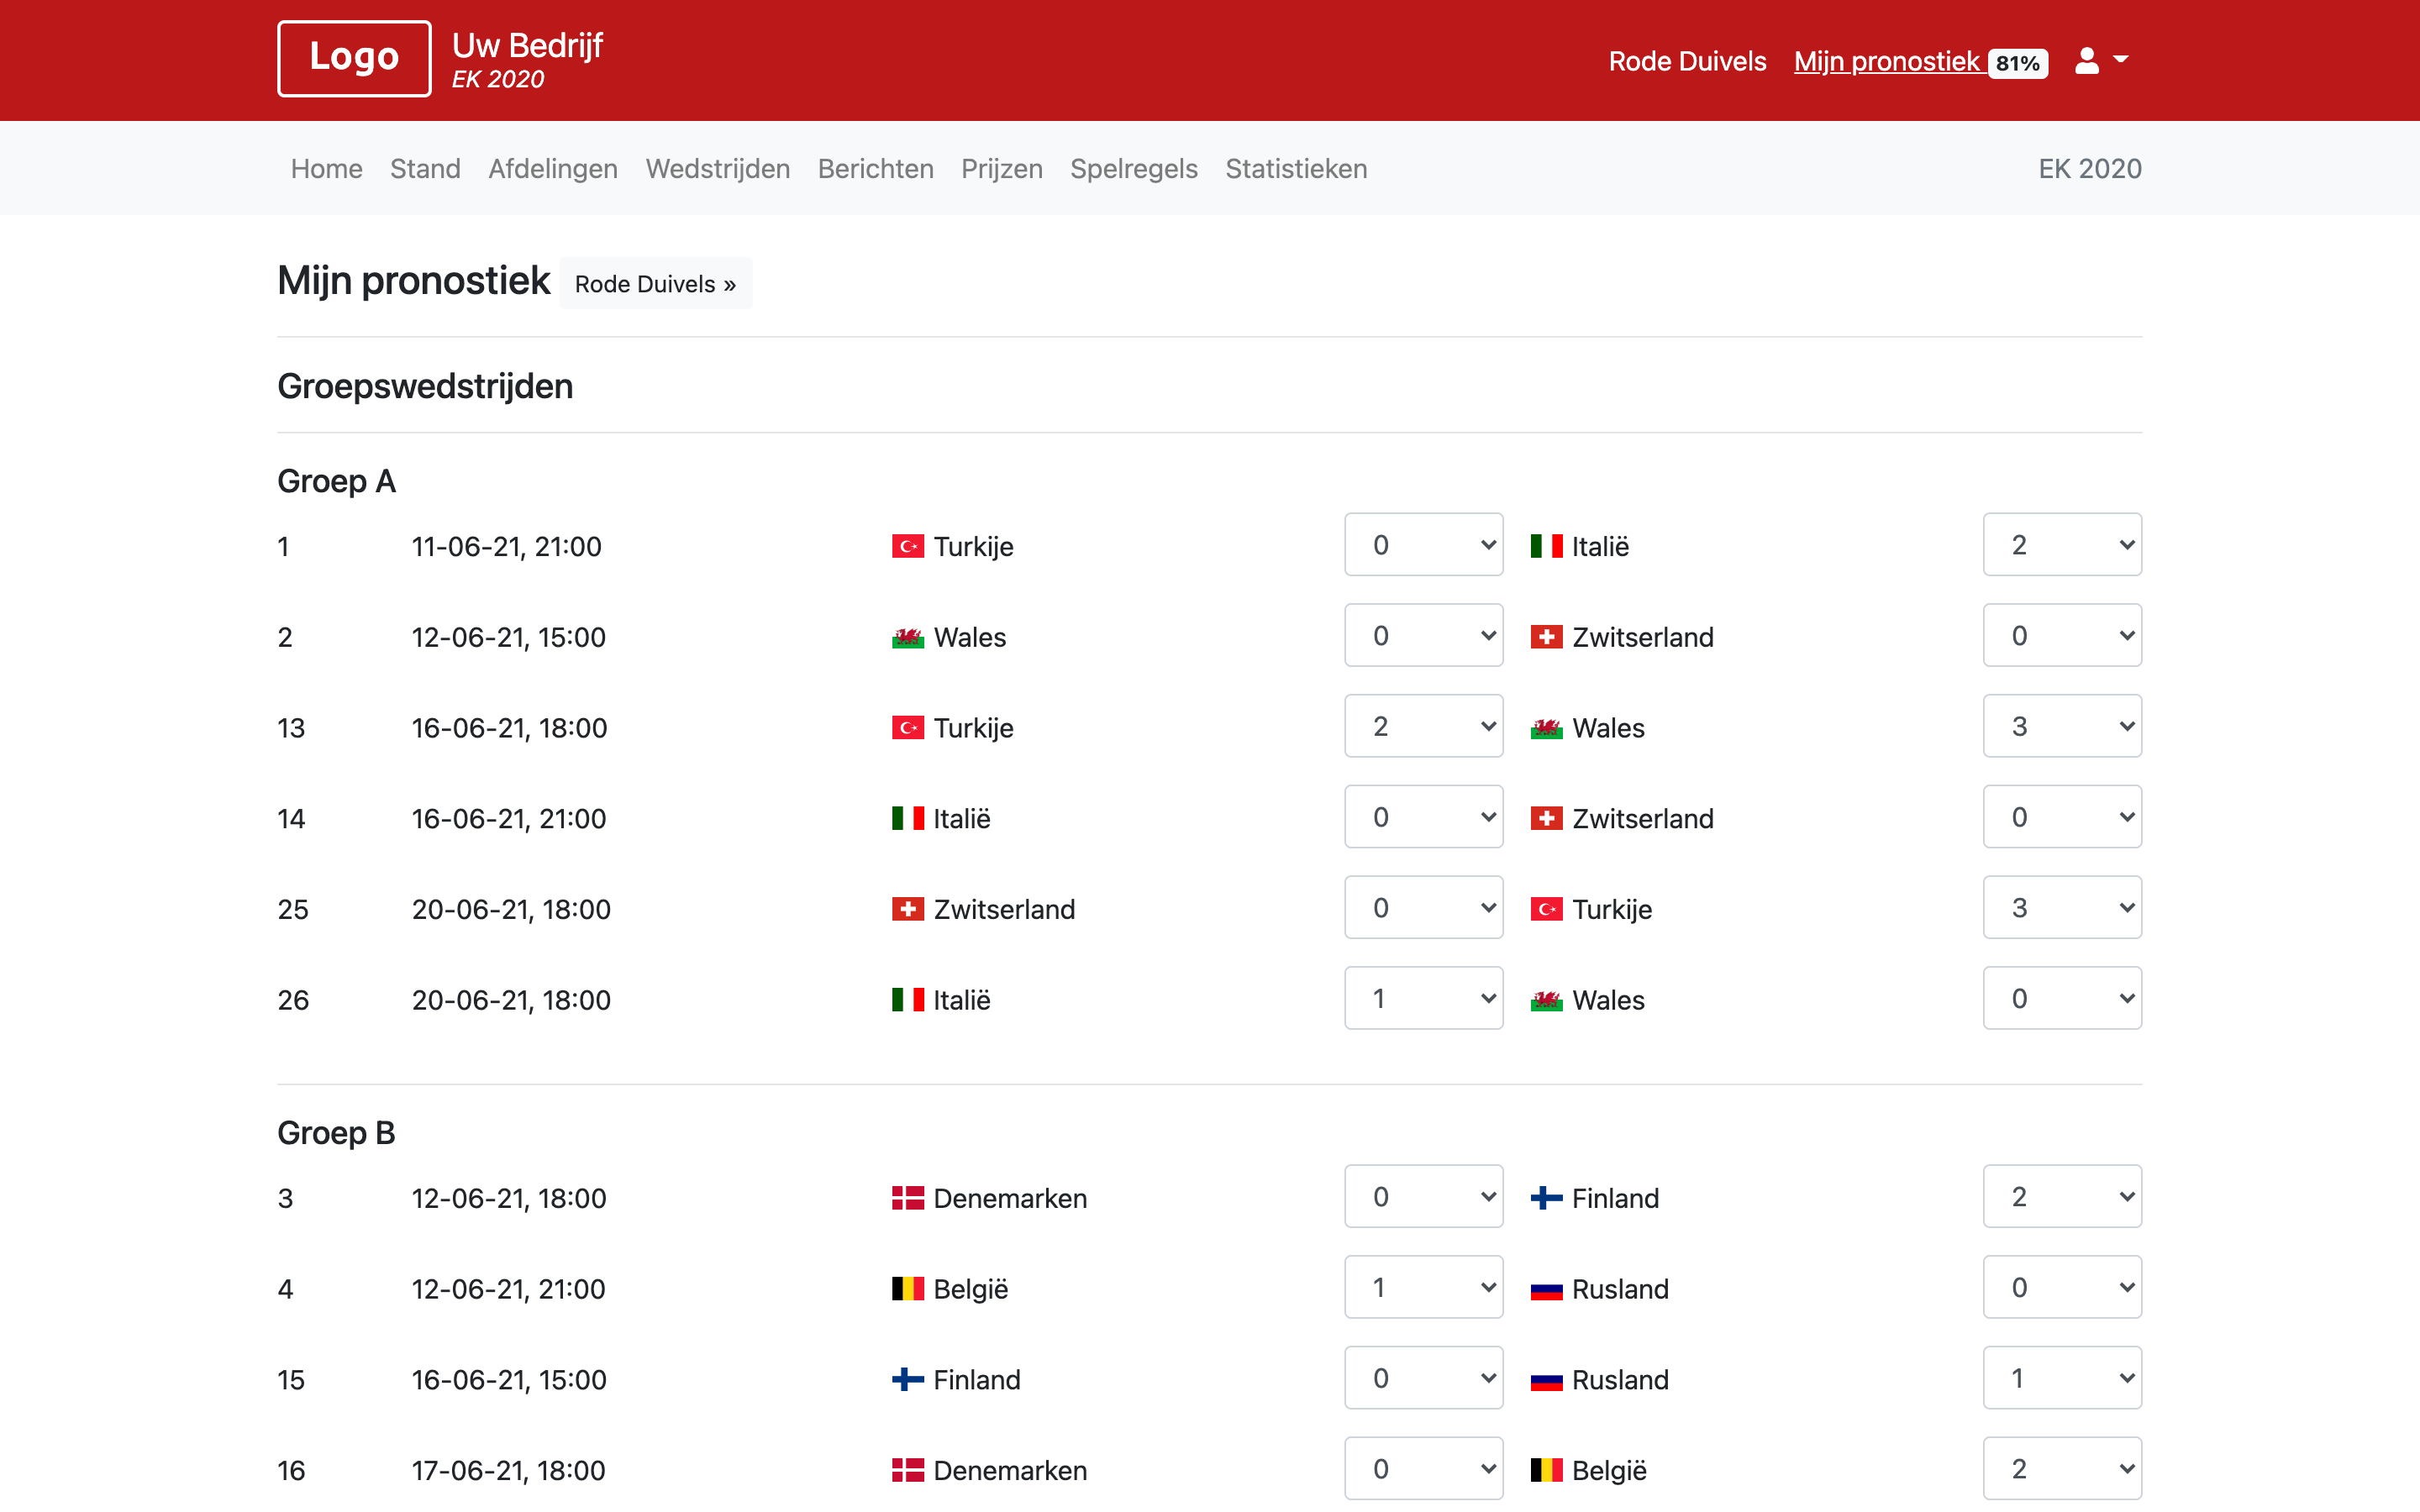Open the Berichten menu item
The image size is (2420, 1512).
tap(876, 168)
